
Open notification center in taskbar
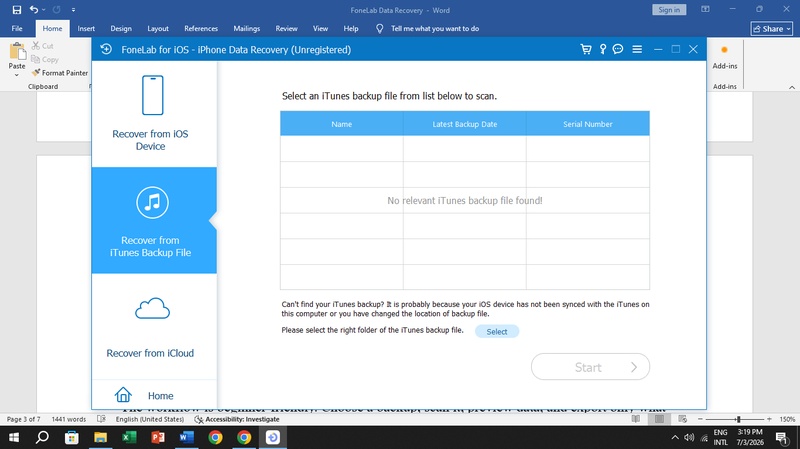click(x=782, y=437)
